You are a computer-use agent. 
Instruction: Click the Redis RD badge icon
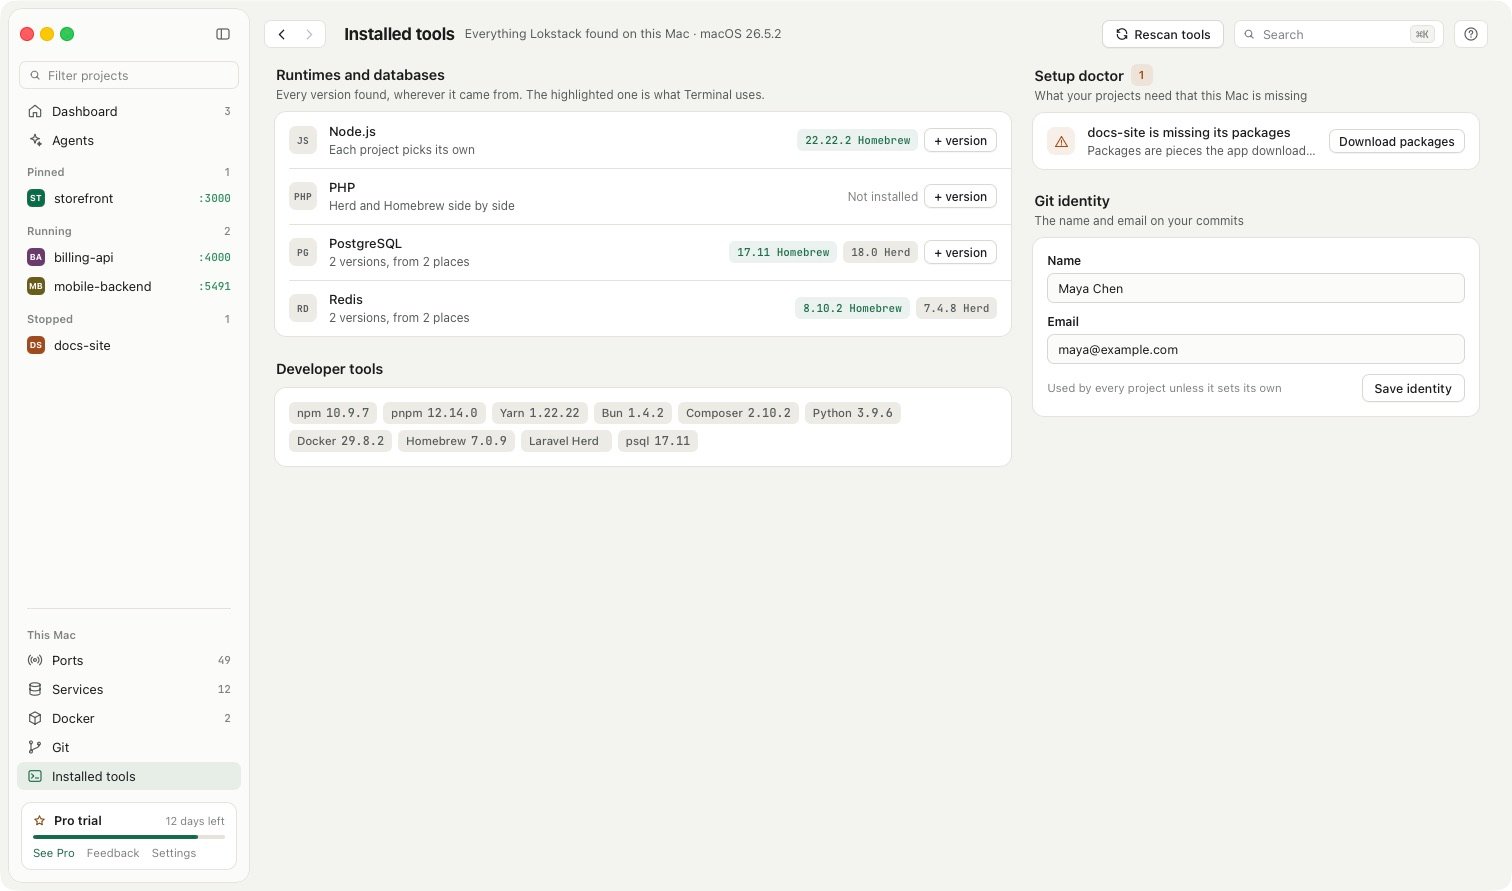[303, 308]
